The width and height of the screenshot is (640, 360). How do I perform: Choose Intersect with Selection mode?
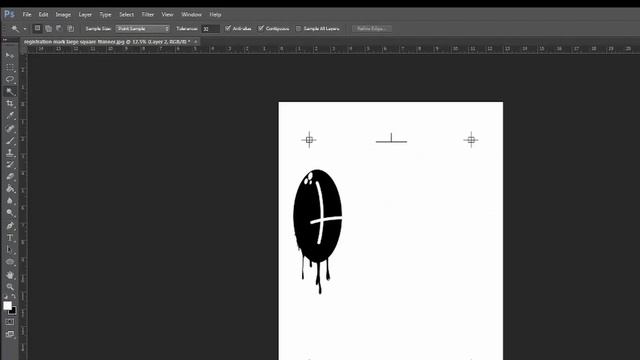pyautogui.click(x=71, y=29)
